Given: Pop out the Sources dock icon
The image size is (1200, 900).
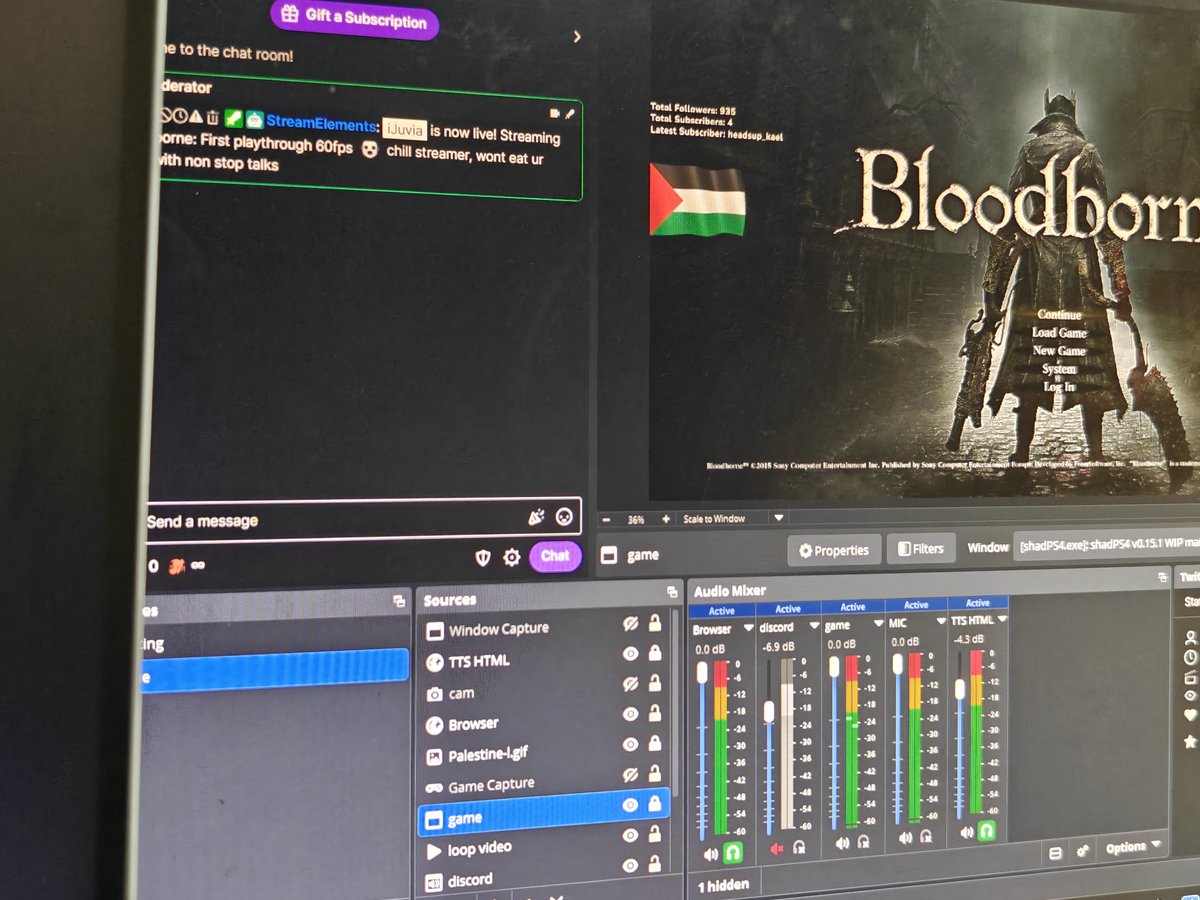Looking at the screenshot, I should [672, 592].
